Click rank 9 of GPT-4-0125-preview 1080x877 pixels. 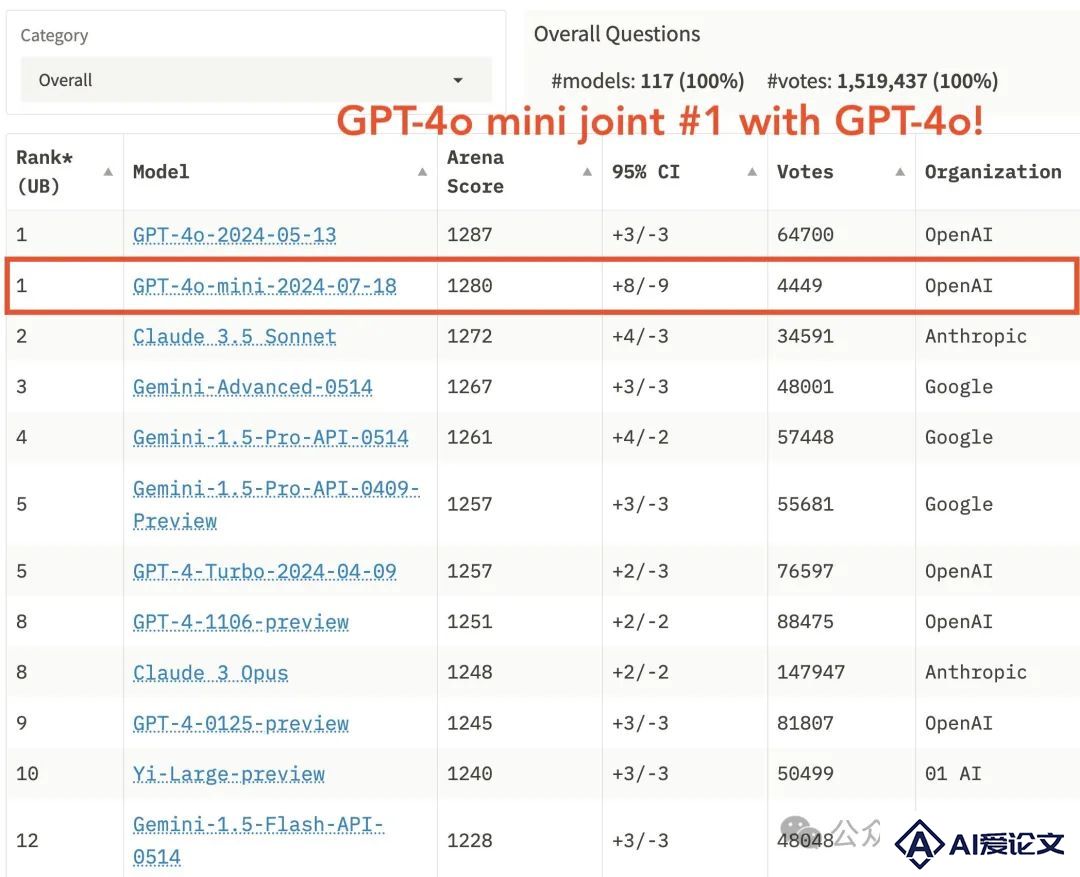22,723
